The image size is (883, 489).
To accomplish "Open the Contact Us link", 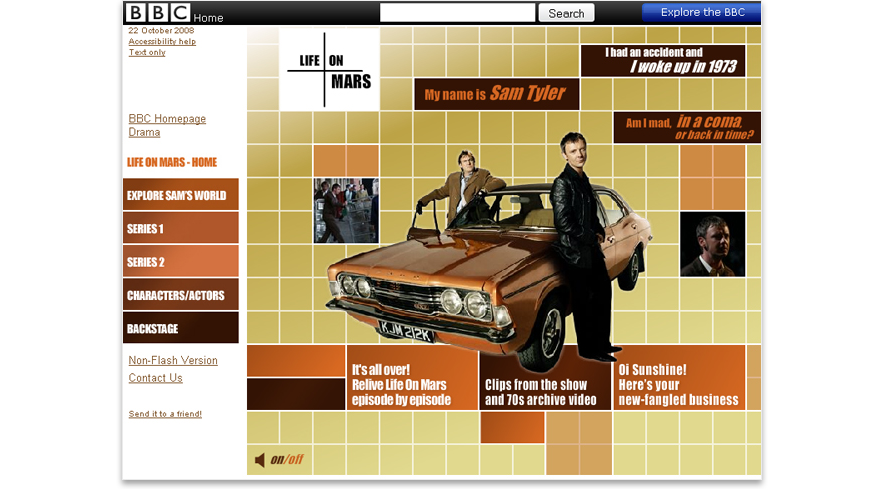I will 155,378.
